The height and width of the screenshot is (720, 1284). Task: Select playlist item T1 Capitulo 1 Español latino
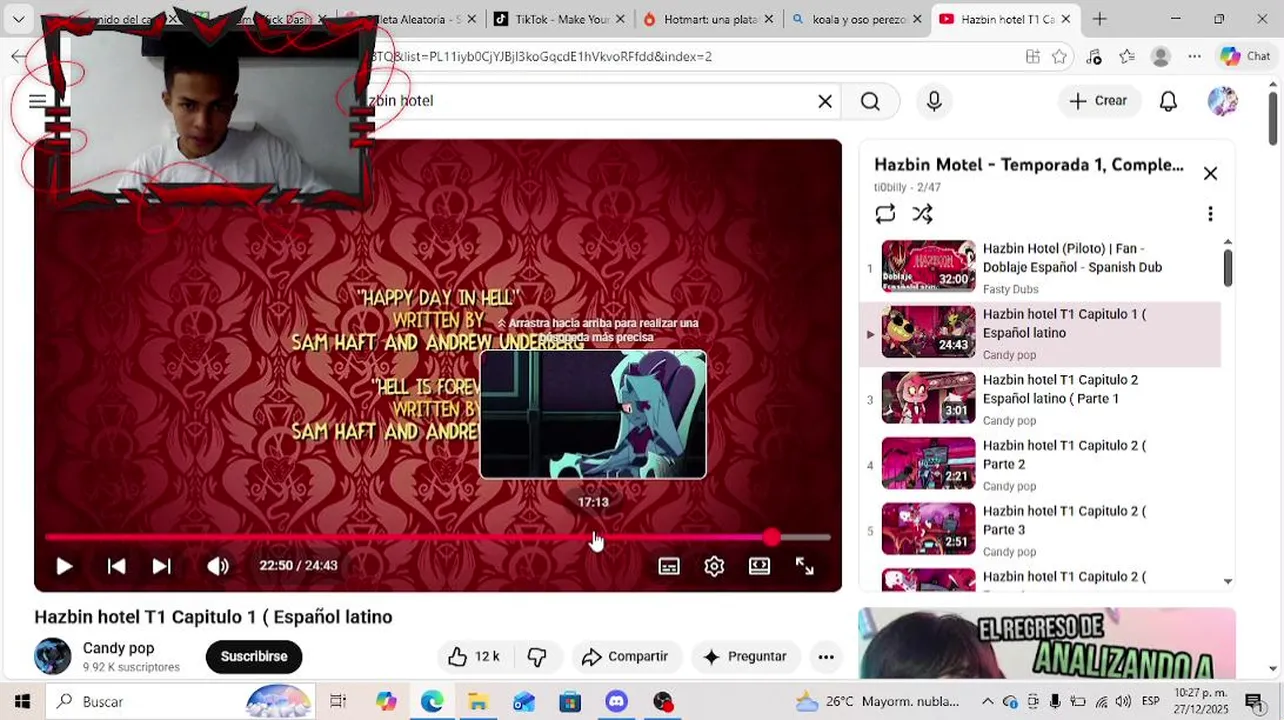point(1041,334)
